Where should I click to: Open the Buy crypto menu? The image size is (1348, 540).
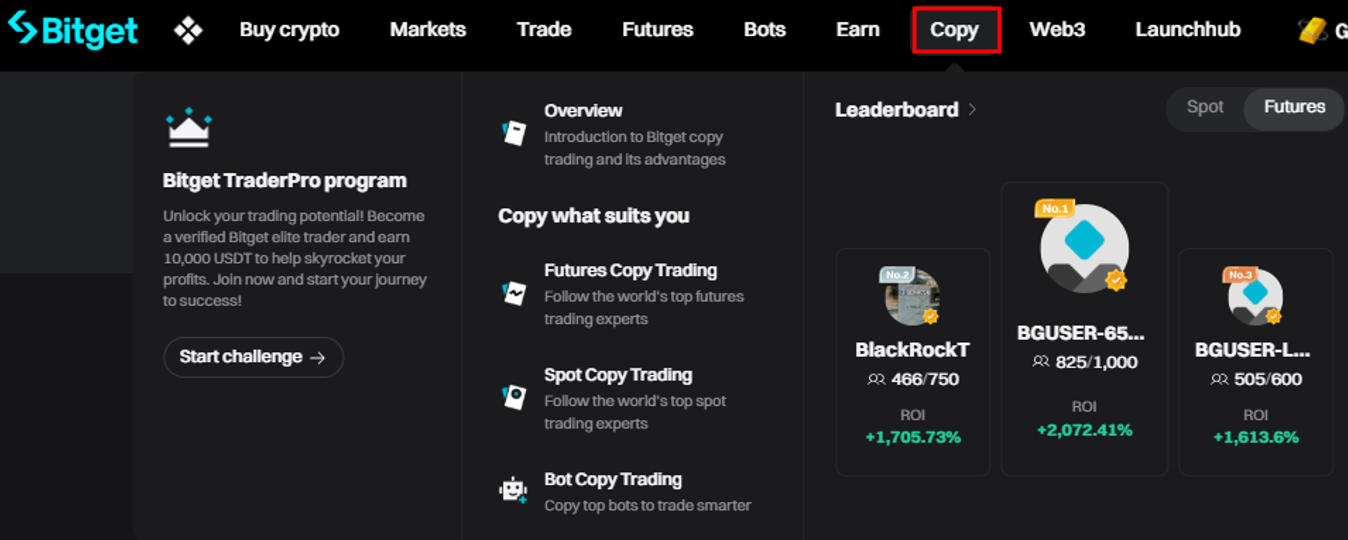pos(289,30)
